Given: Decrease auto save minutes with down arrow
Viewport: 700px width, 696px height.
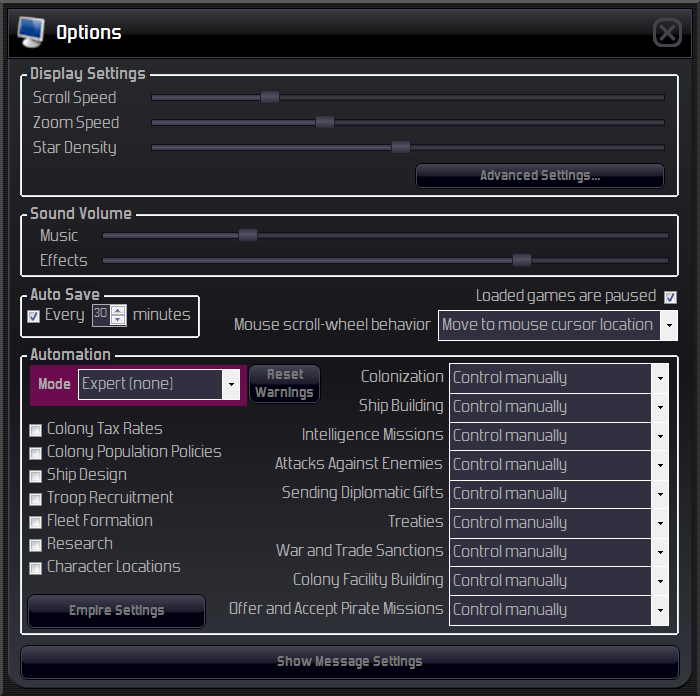Looking at the screenshot, I should coord(118,320).
